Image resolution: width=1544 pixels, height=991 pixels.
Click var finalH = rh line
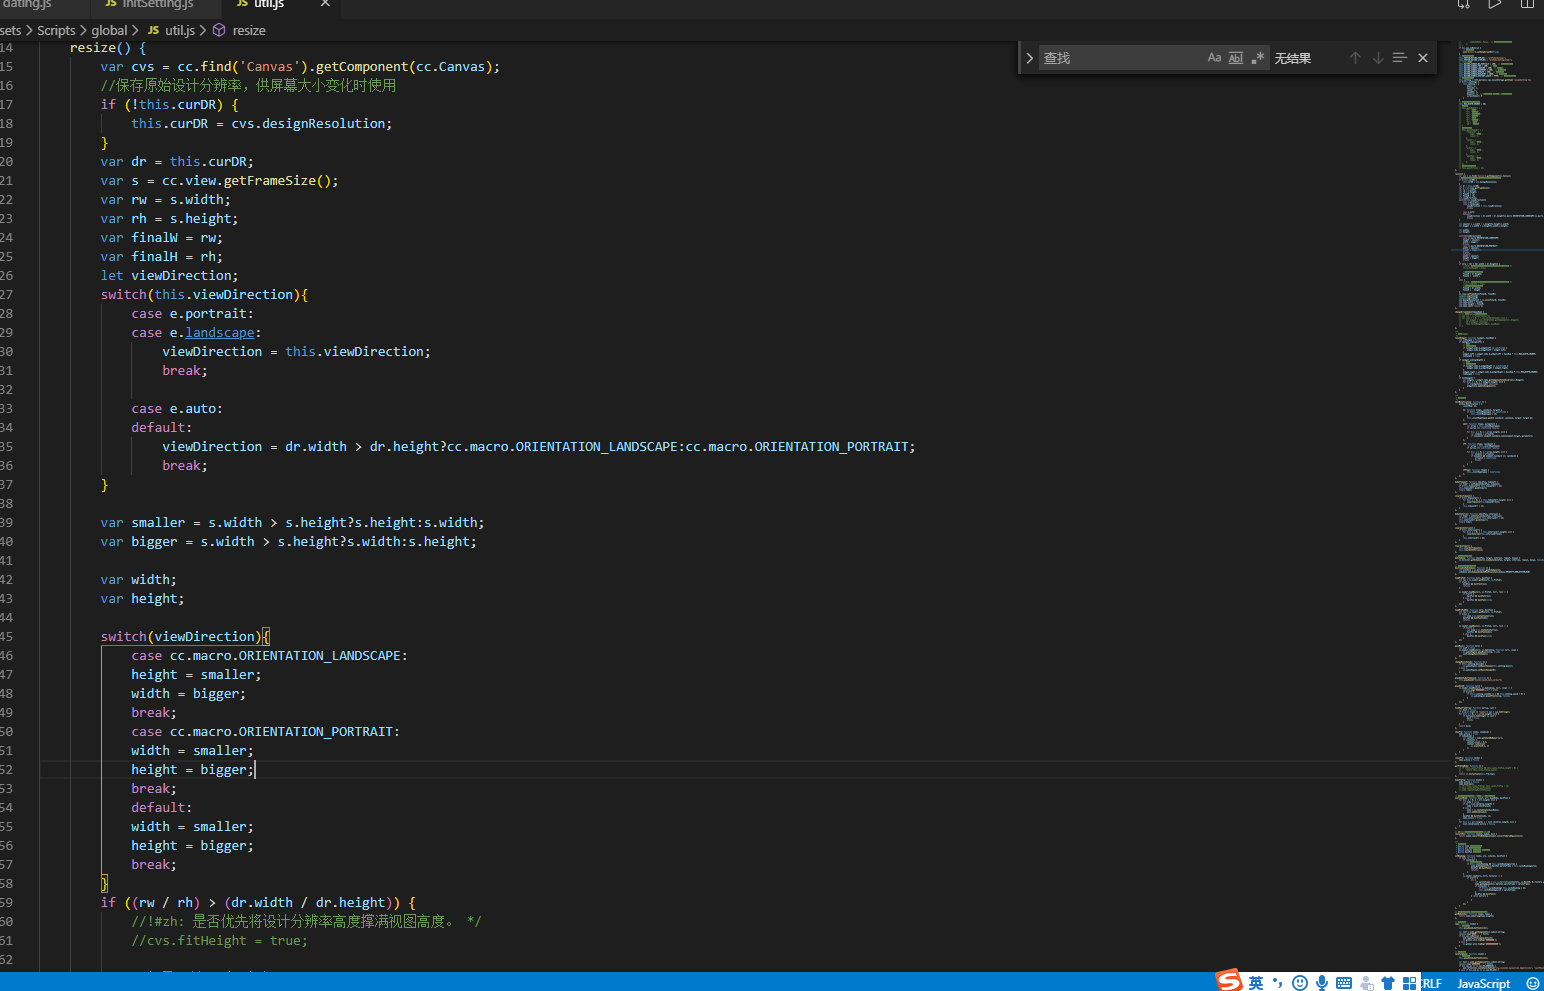161,257
